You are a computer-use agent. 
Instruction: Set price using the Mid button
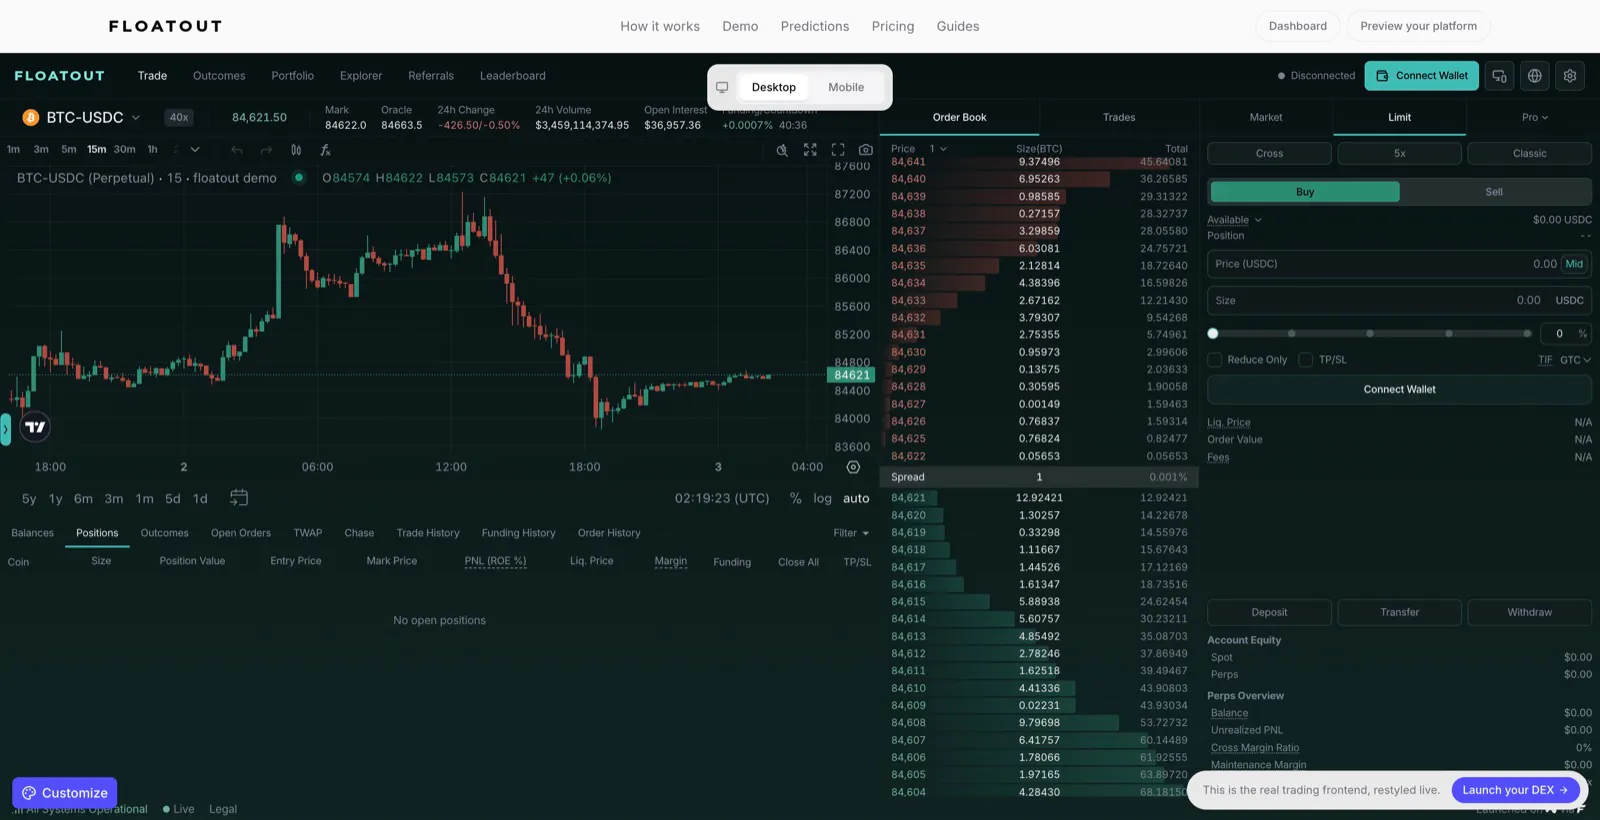tap(1574, 264)
